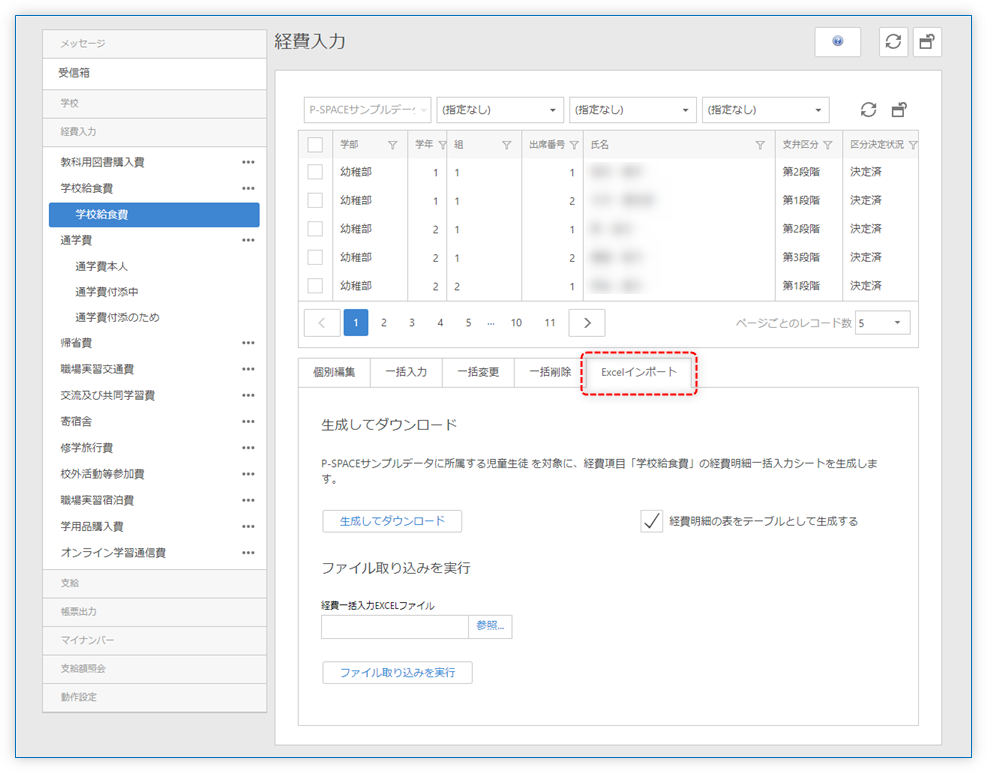This screenshot has height=773, width=987.
Task: Go to page 10 of the list
Action: point(516,323)
